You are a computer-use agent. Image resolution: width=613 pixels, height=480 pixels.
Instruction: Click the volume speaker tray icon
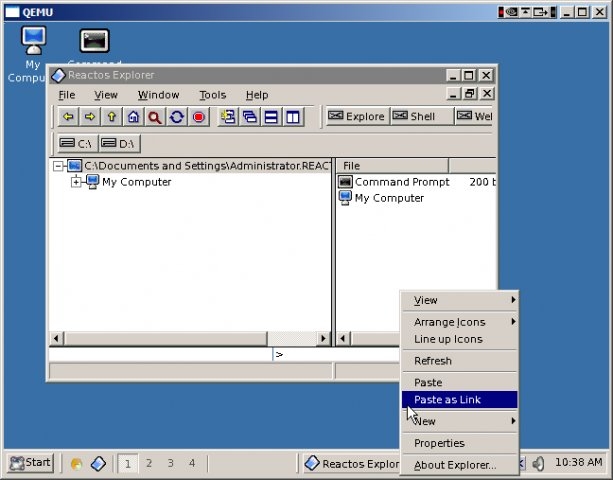coord(539,464)
